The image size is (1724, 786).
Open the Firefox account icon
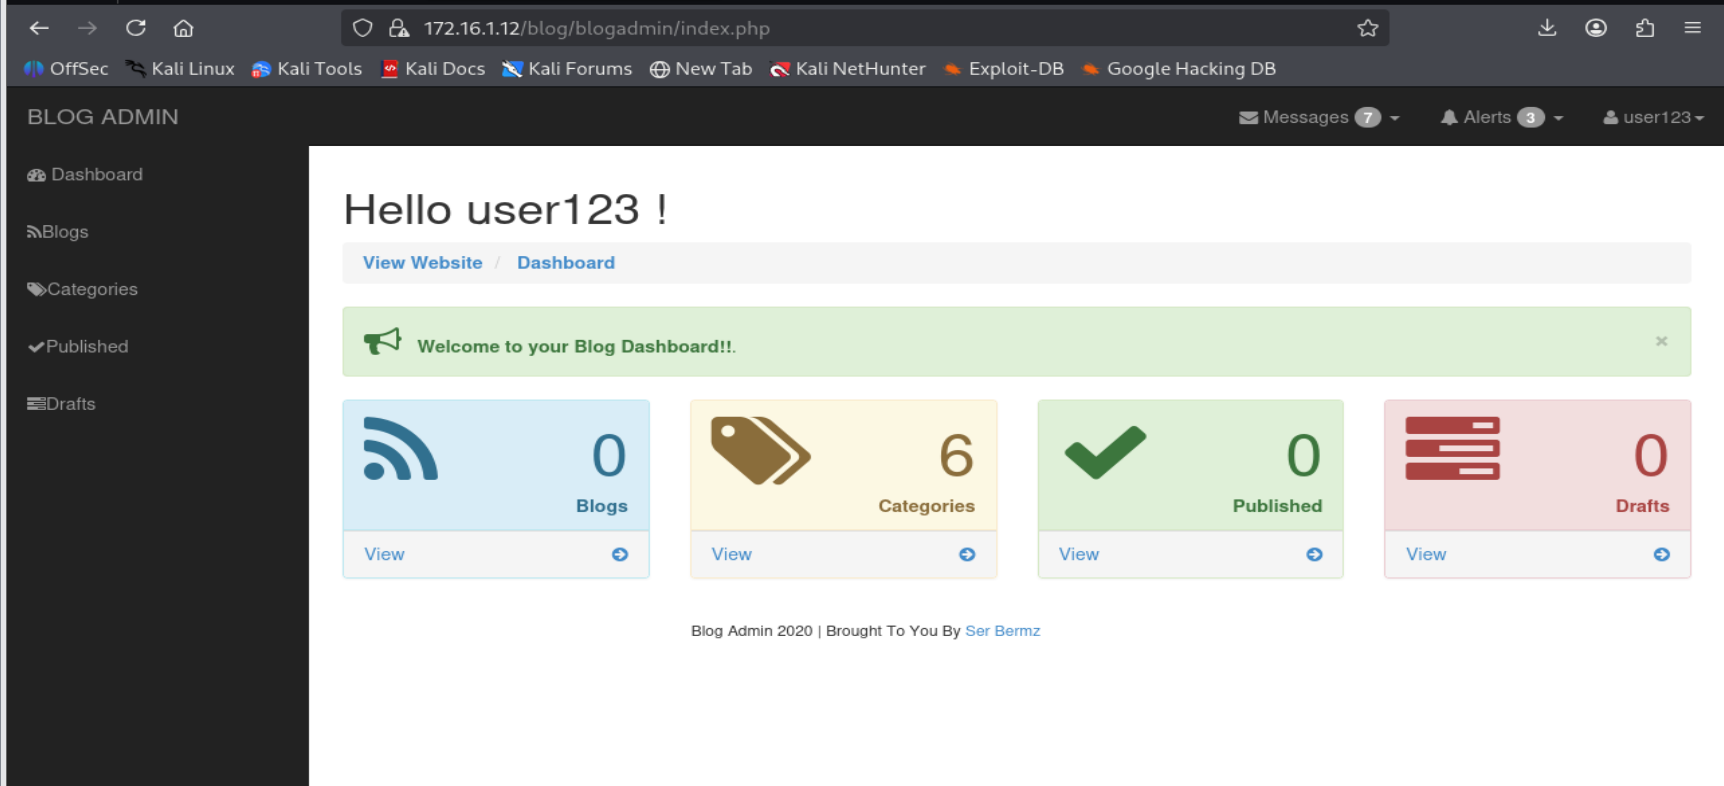click(x=1596, y=28)
